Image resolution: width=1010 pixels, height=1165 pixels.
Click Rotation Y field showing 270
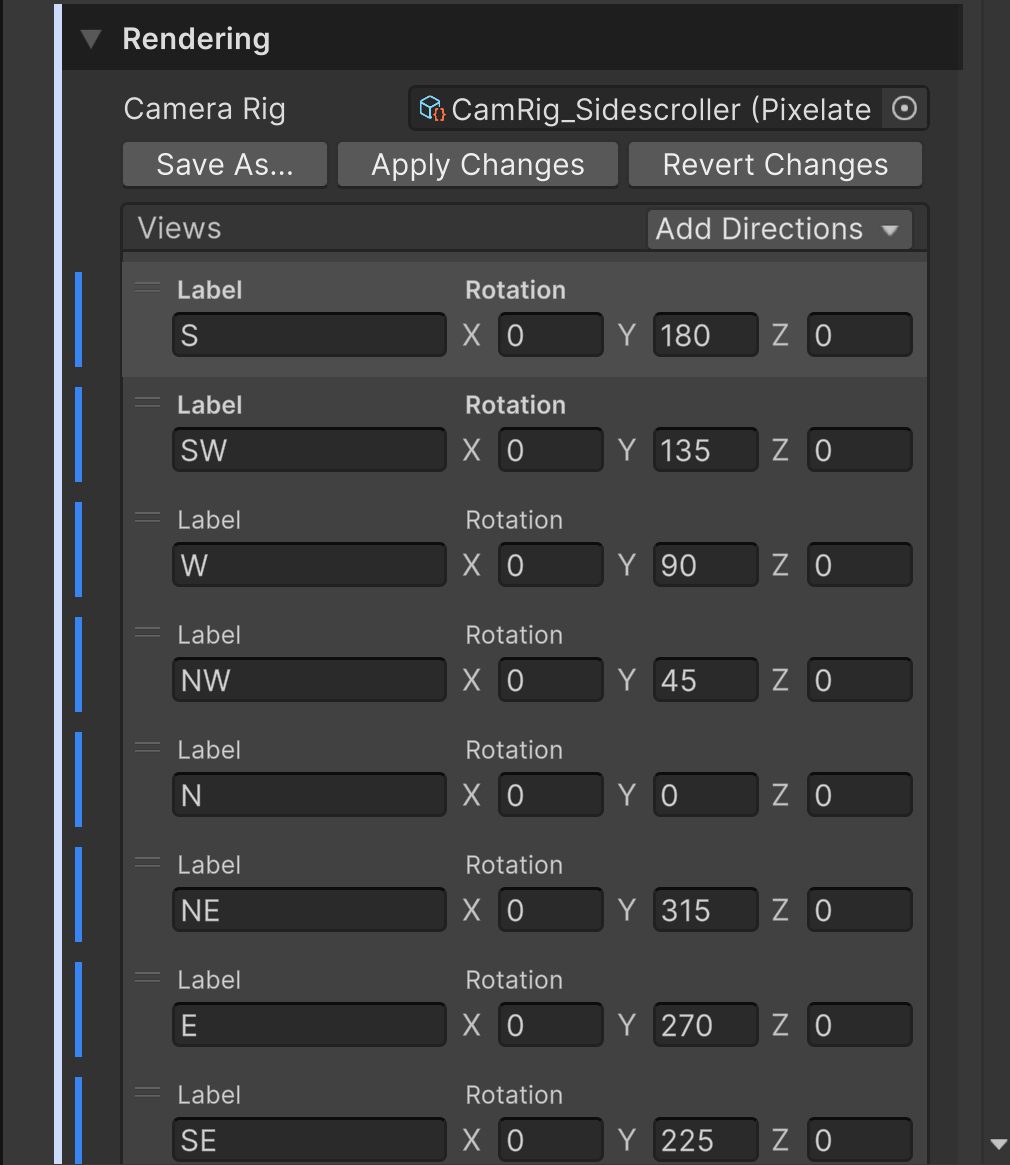[x=705, y=1025]
